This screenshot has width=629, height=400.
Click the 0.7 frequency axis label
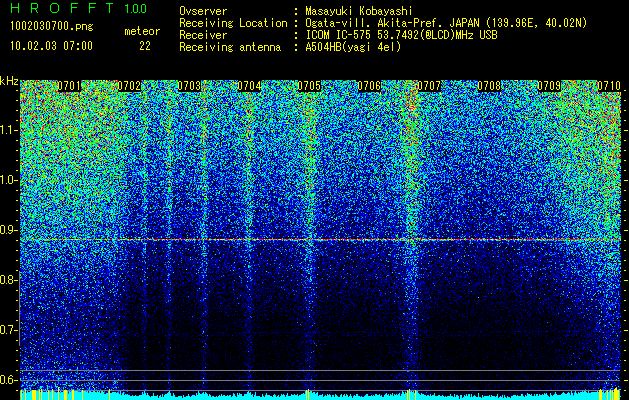click(8, 330)
